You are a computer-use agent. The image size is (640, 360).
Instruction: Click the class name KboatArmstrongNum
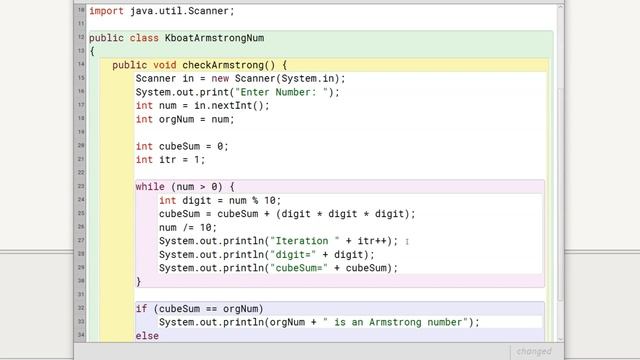[x=214, y=38]
